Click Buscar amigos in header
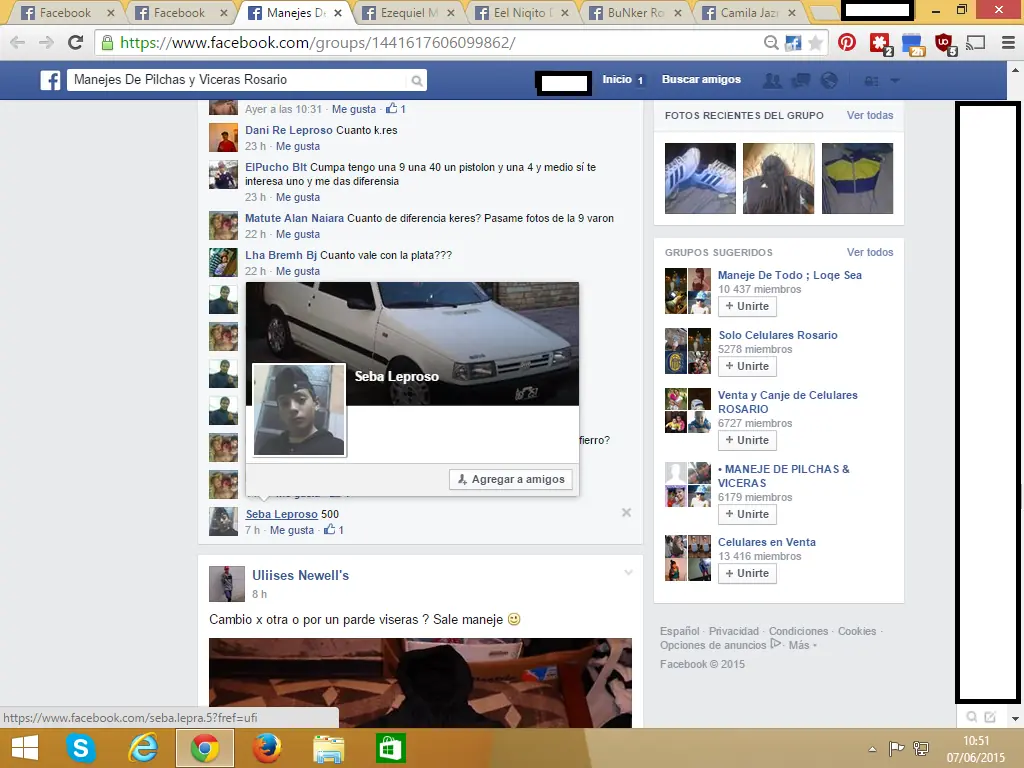 point(701,79)
